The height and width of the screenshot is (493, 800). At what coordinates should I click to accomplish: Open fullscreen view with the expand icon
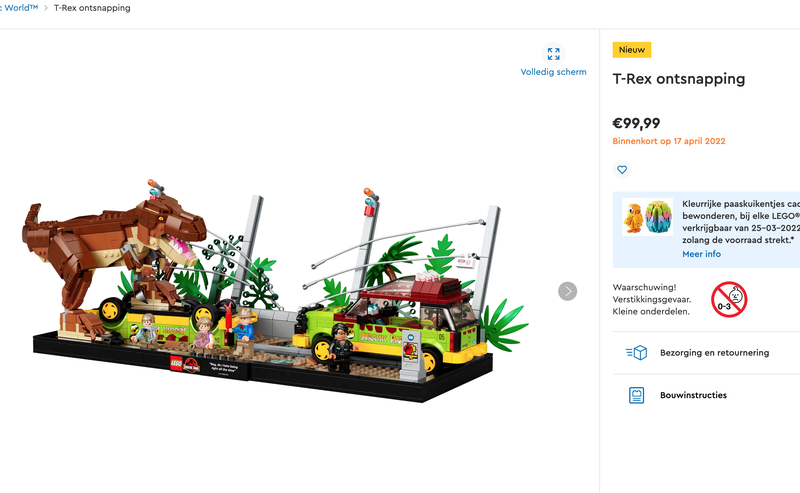pyautogui.click(x=554, y=54)
